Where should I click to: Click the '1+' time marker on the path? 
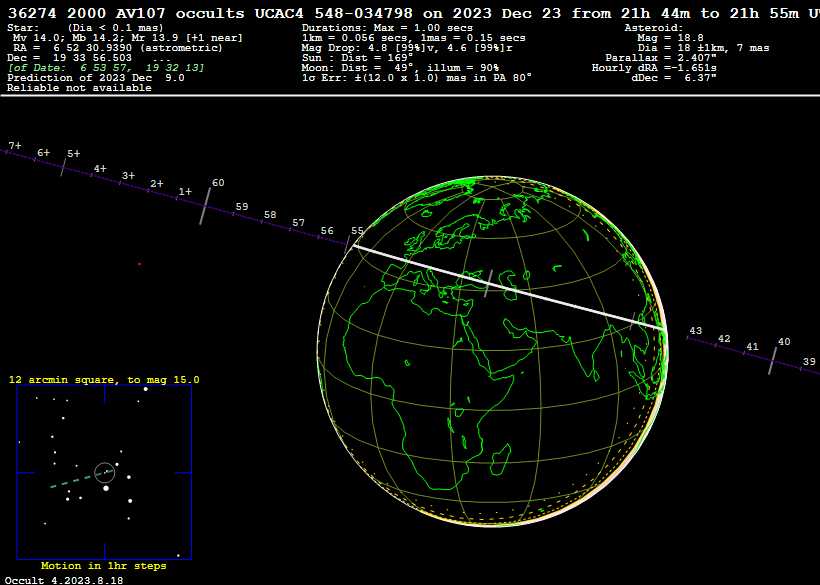(x=185, y=192)
